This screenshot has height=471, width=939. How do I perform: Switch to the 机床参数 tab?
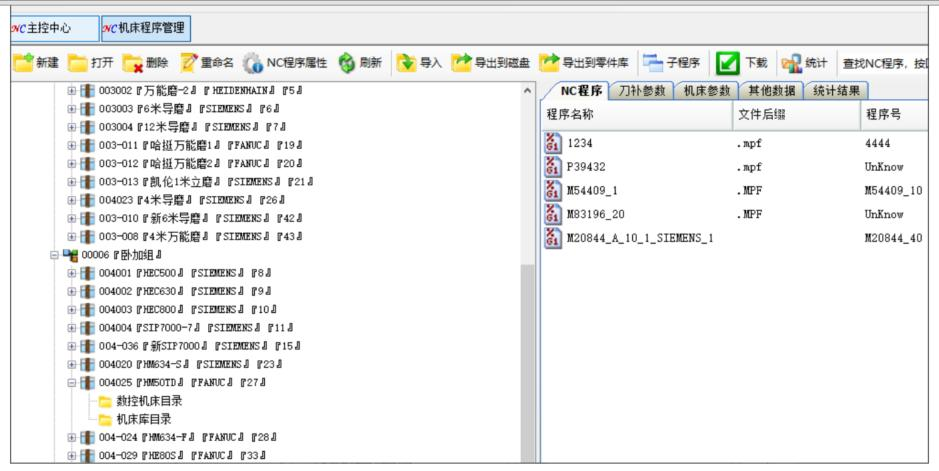click(x=704, y=91)
